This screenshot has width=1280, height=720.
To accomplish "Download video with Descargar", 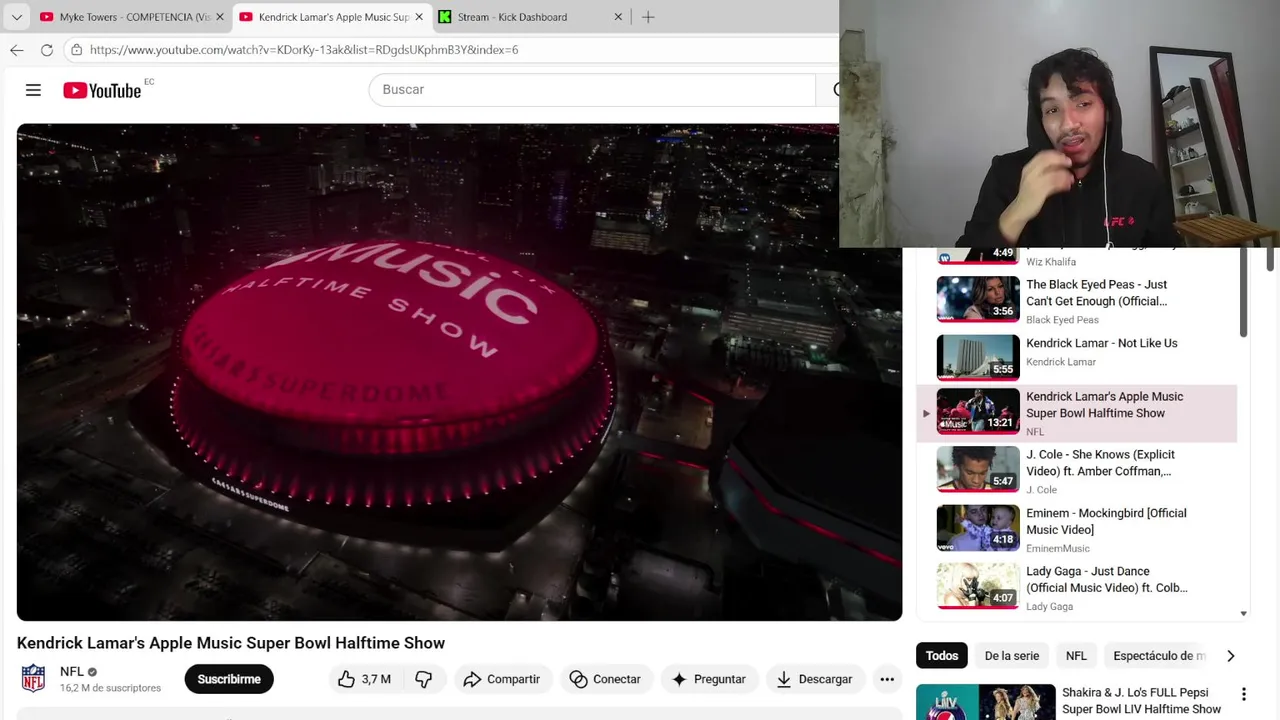I will pos(814,679).
